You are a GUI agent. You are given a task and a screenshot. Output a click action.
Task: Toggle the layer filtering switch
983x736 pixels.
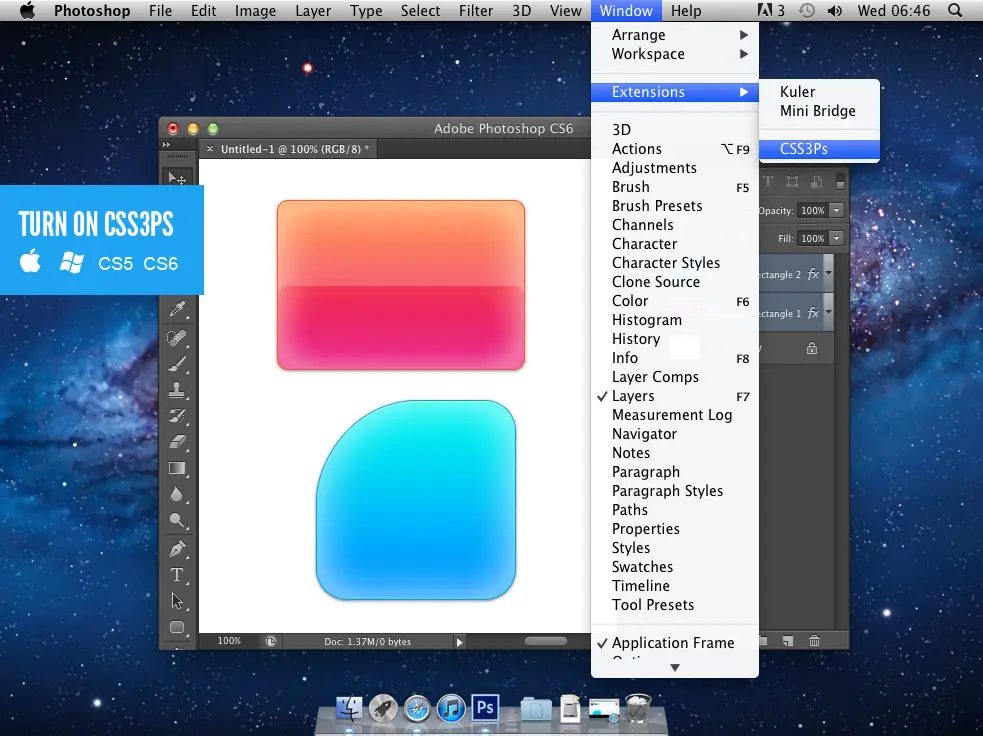click(840, 182)
